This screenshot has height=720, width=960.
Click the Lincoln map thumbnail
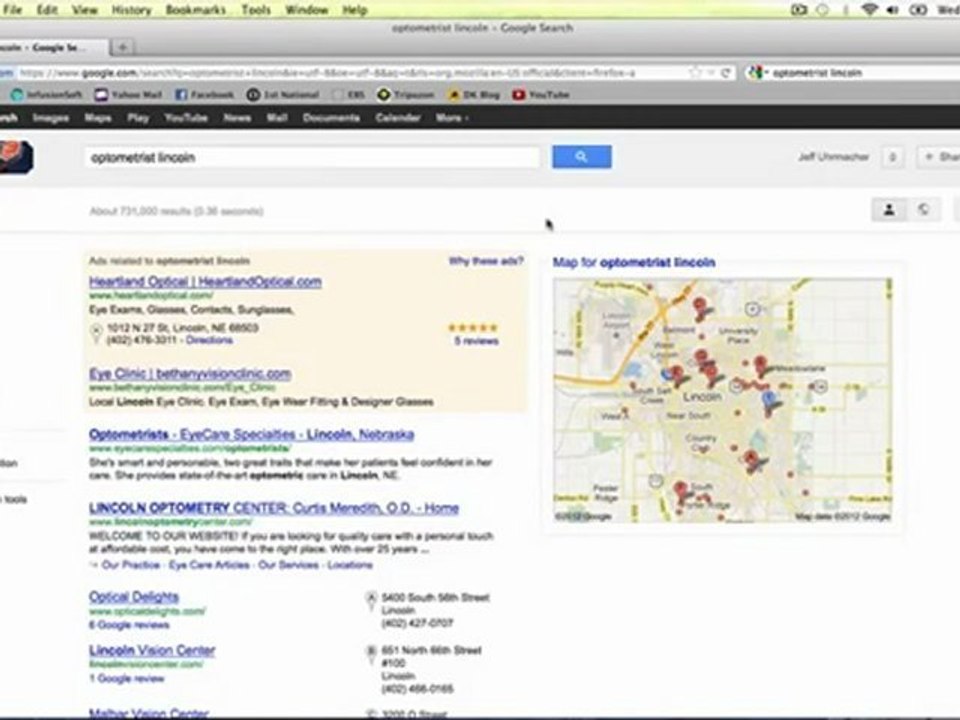tap(722, 400)
